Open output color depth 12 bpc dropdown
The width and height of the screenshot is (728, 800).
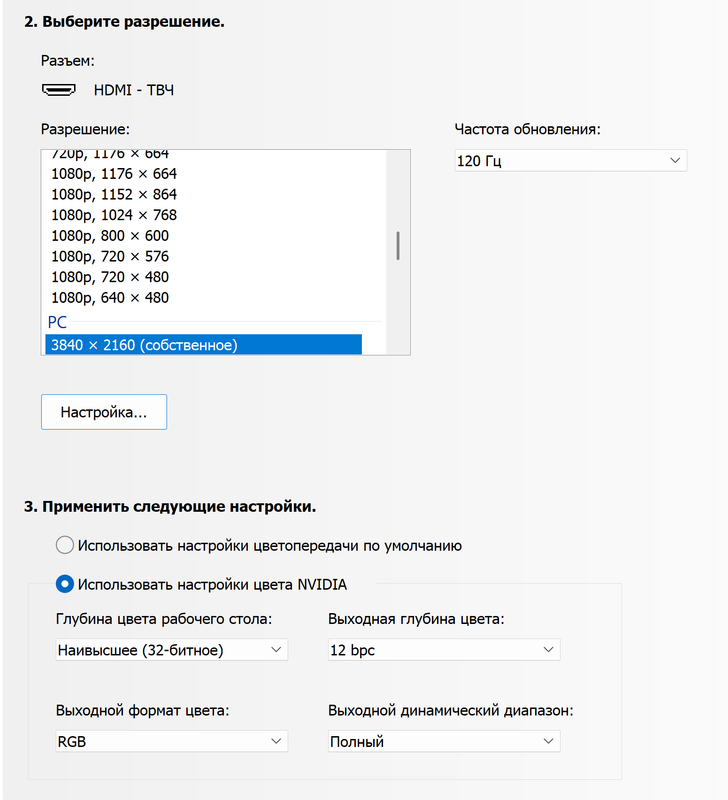point(444,649)
